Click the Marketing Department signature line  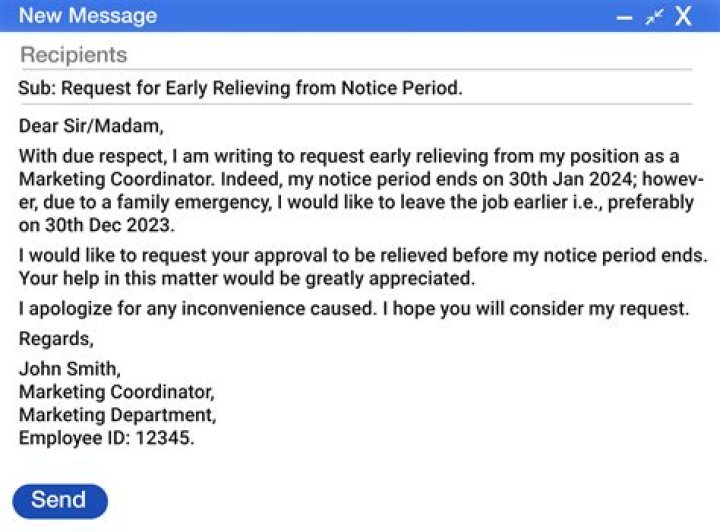(x=117, y=415)
